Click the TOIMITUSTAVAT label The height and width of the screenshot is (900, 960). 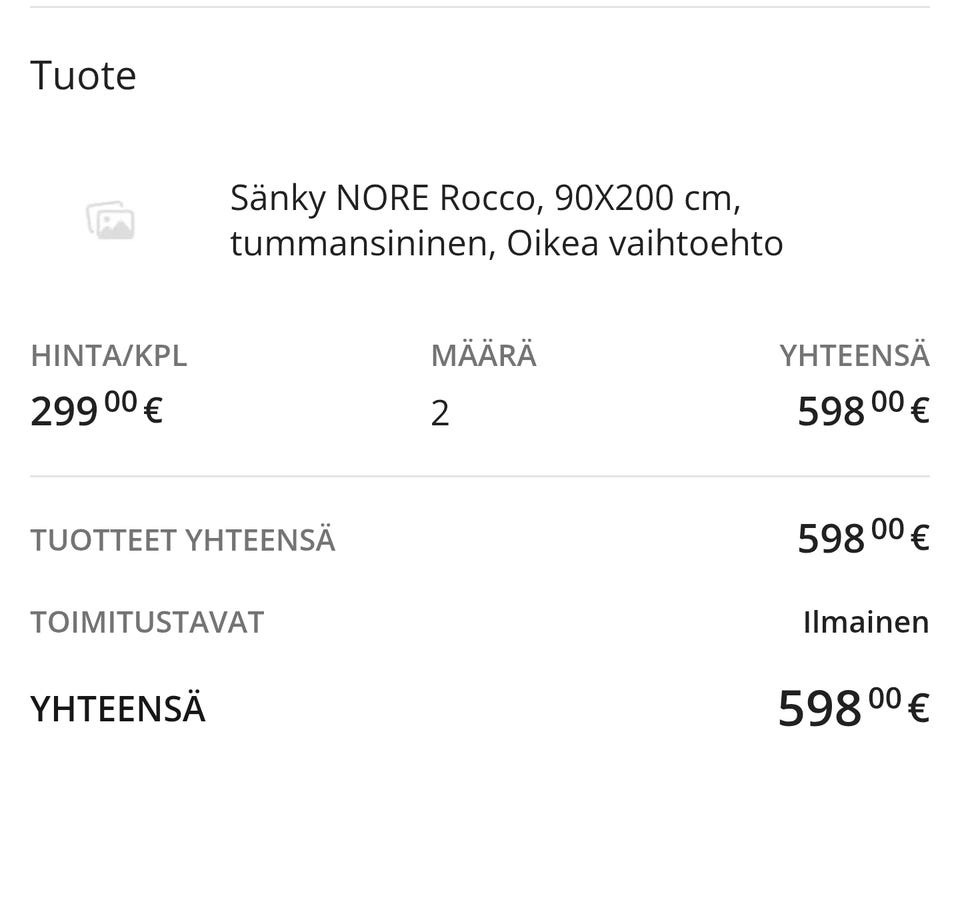point(147,622)
